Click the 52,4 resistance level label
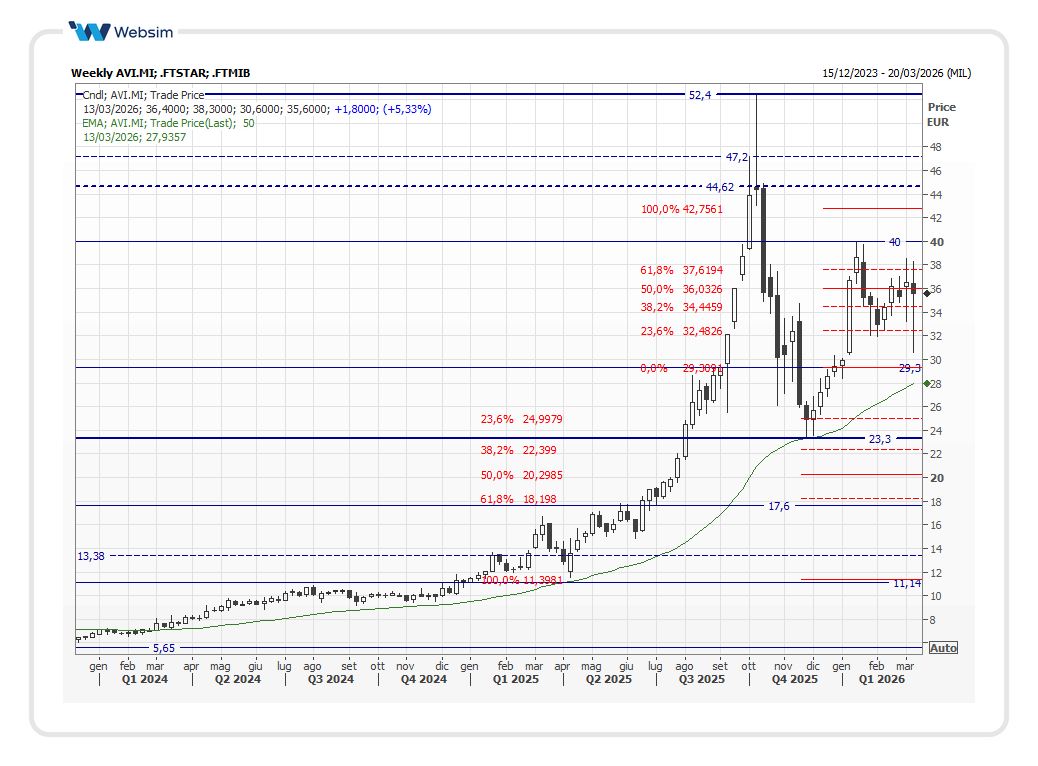 (x=699, y=95)
